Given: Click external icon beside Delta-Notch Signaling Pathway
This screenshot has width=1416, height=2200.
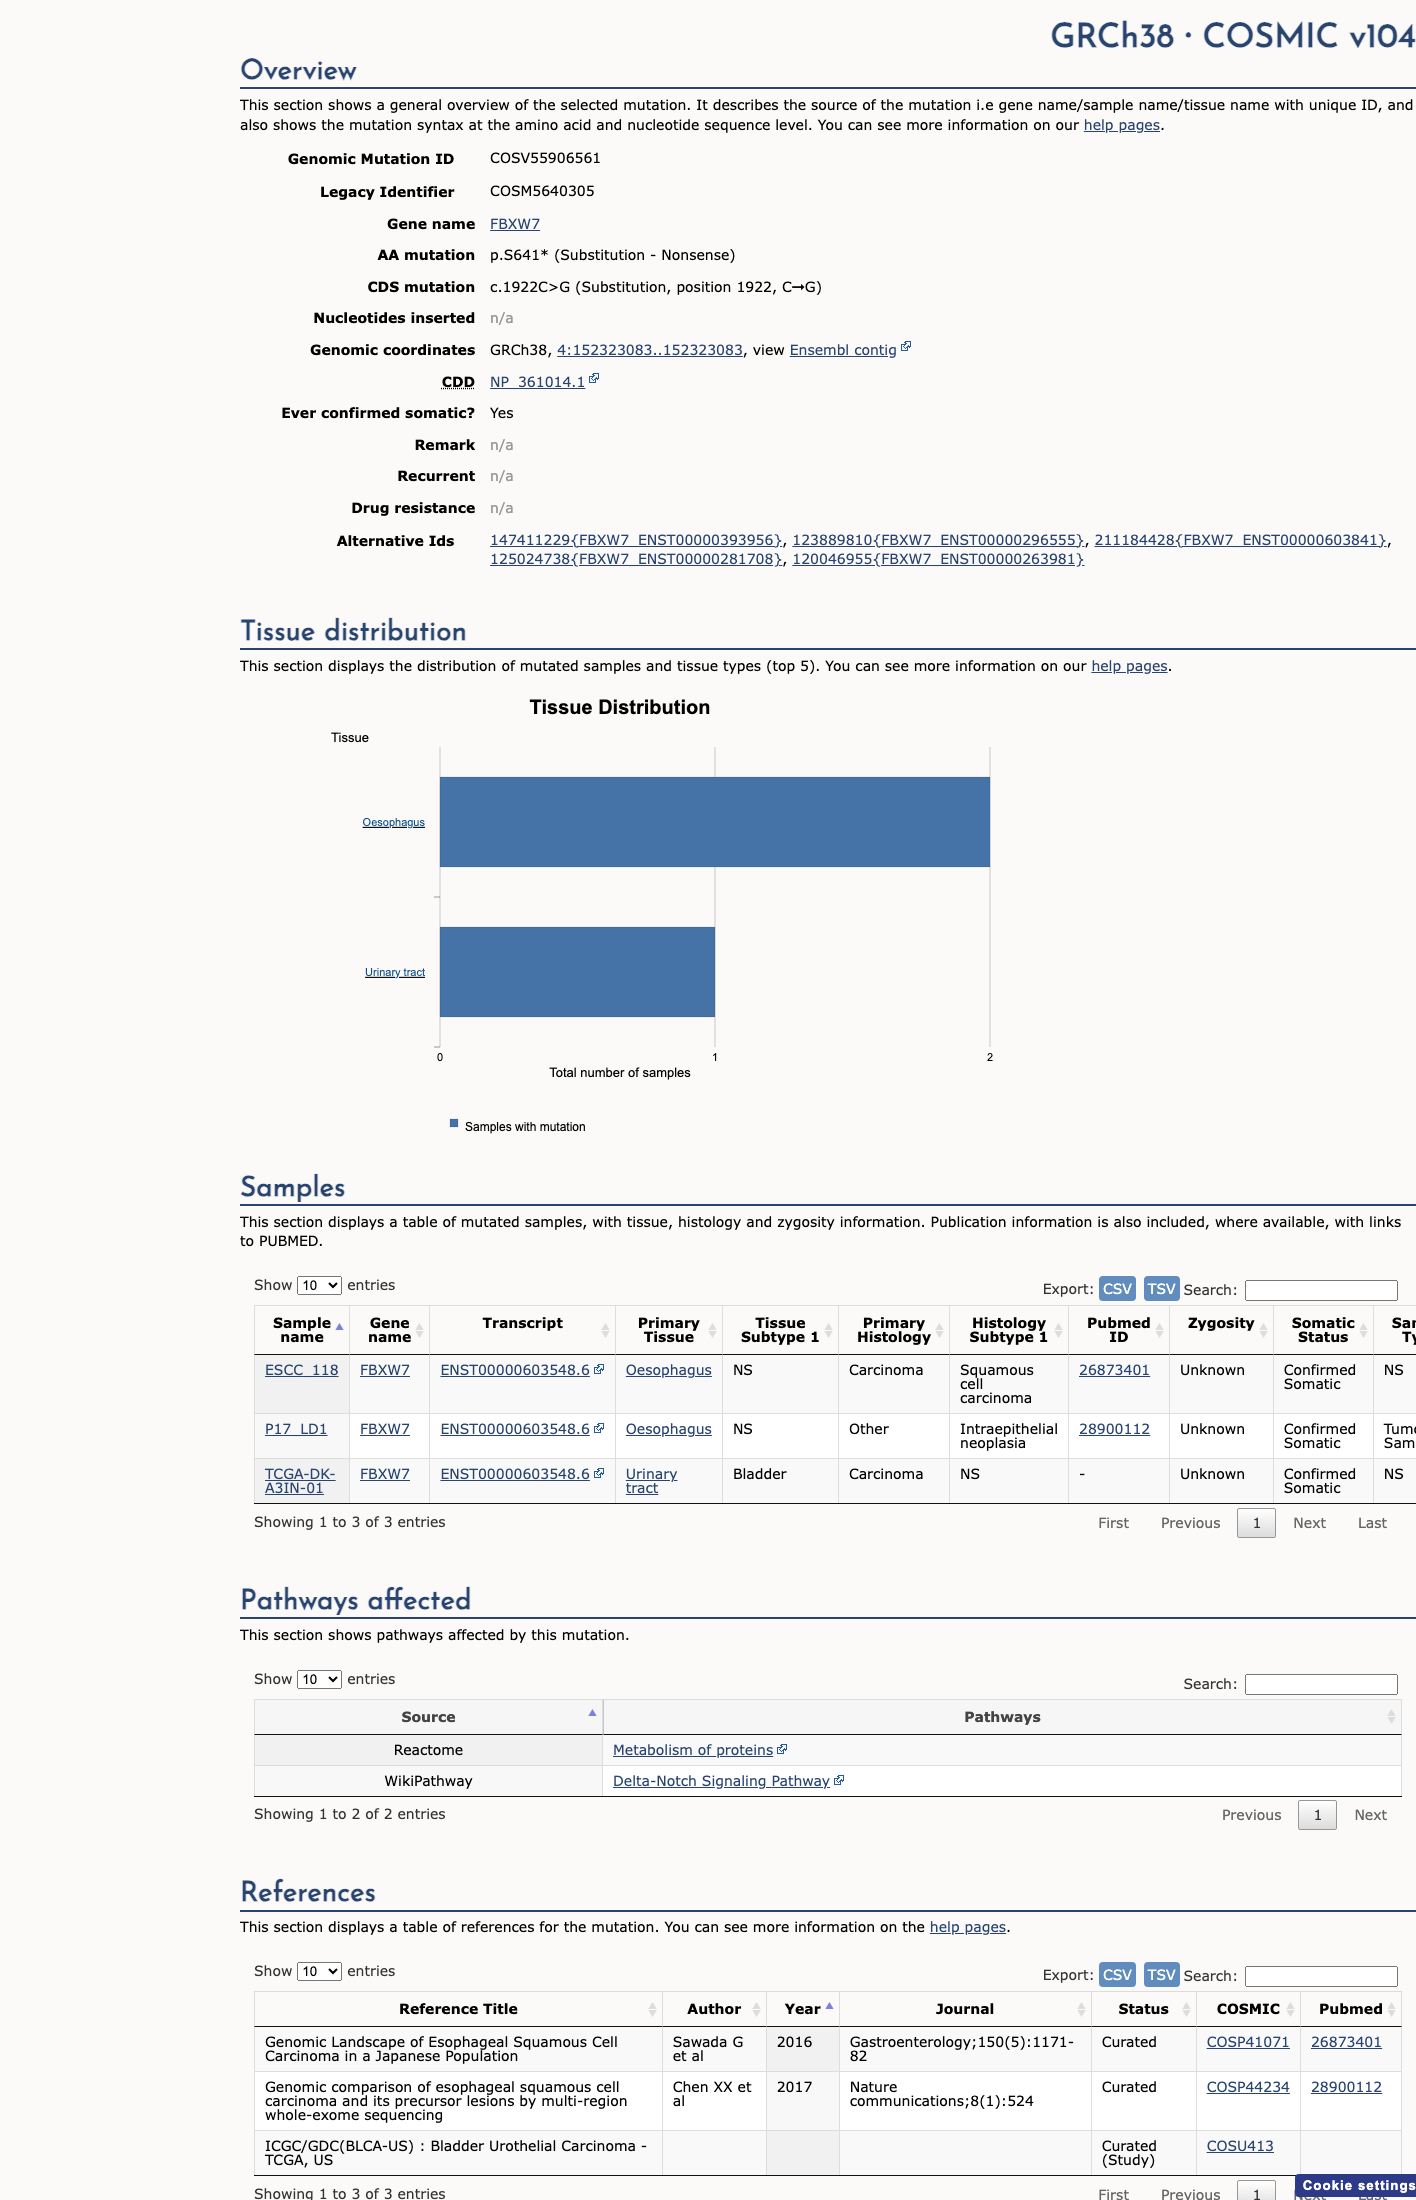Looking at the screenshot, I should (x=839, y=1780).
